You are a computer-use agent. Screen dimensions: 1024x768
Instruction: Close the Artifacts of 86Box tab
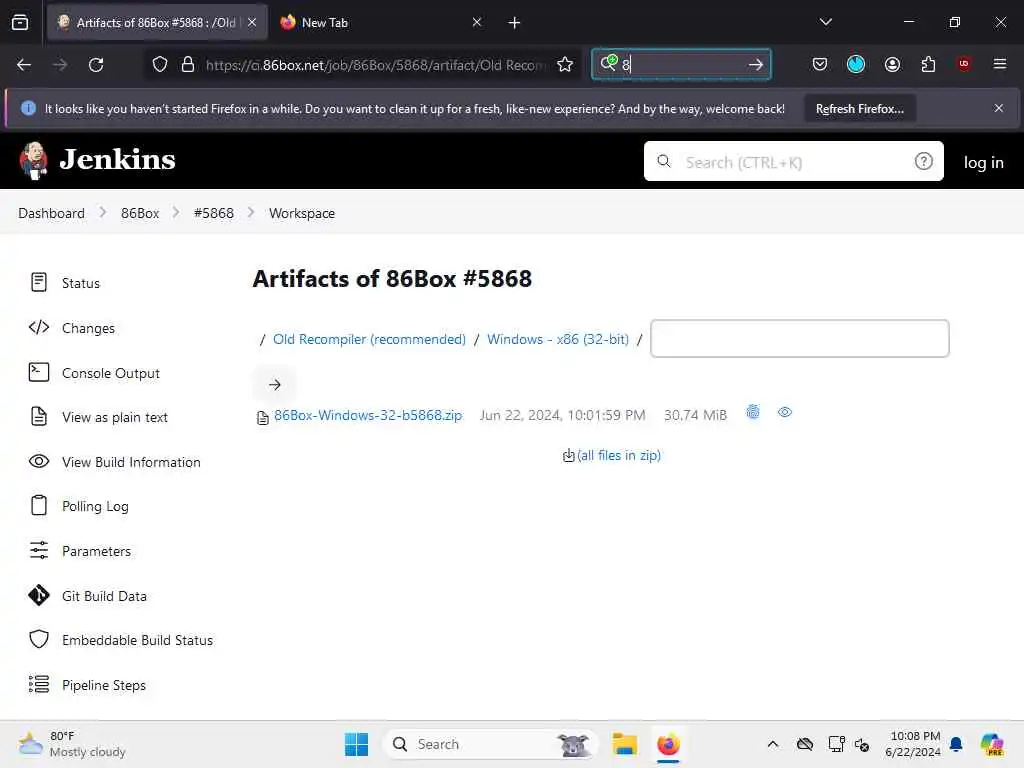pyautogui.click(x=252, y=22)
